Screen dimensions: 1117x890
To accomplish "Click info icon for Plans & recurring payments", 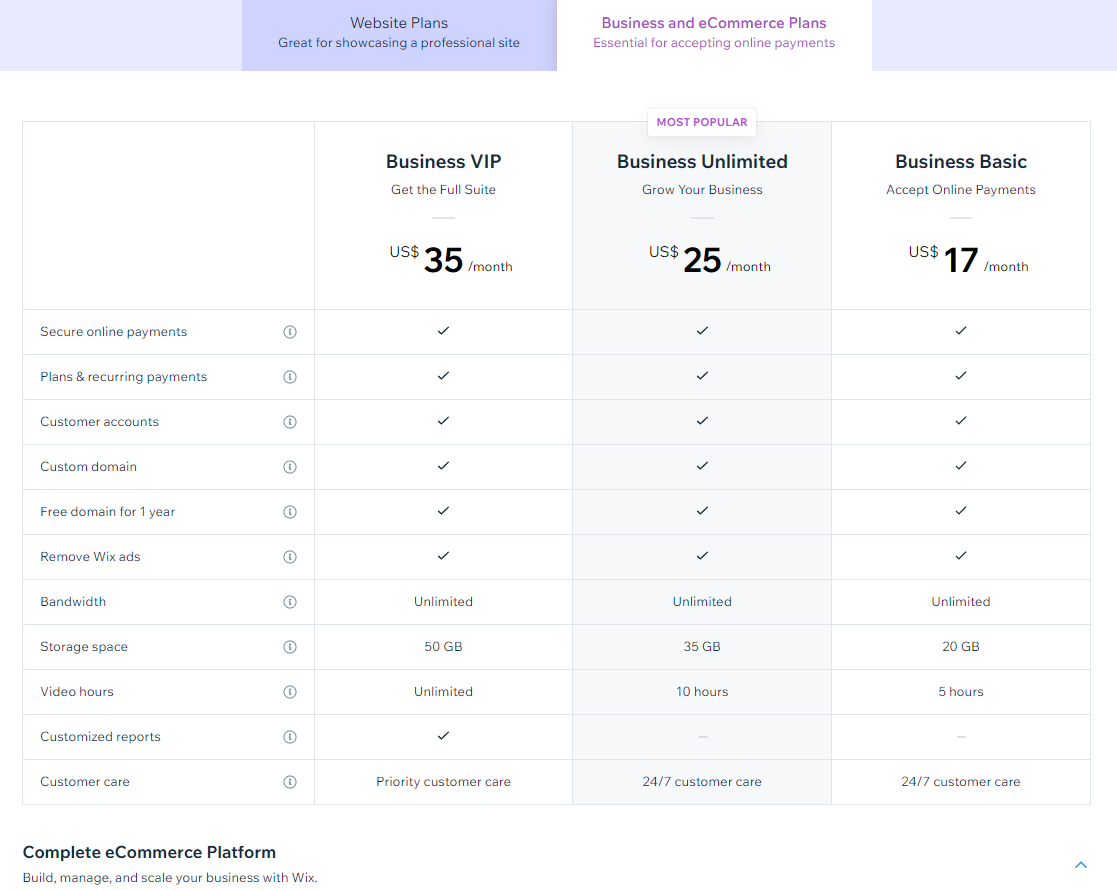I will point(290,377).
